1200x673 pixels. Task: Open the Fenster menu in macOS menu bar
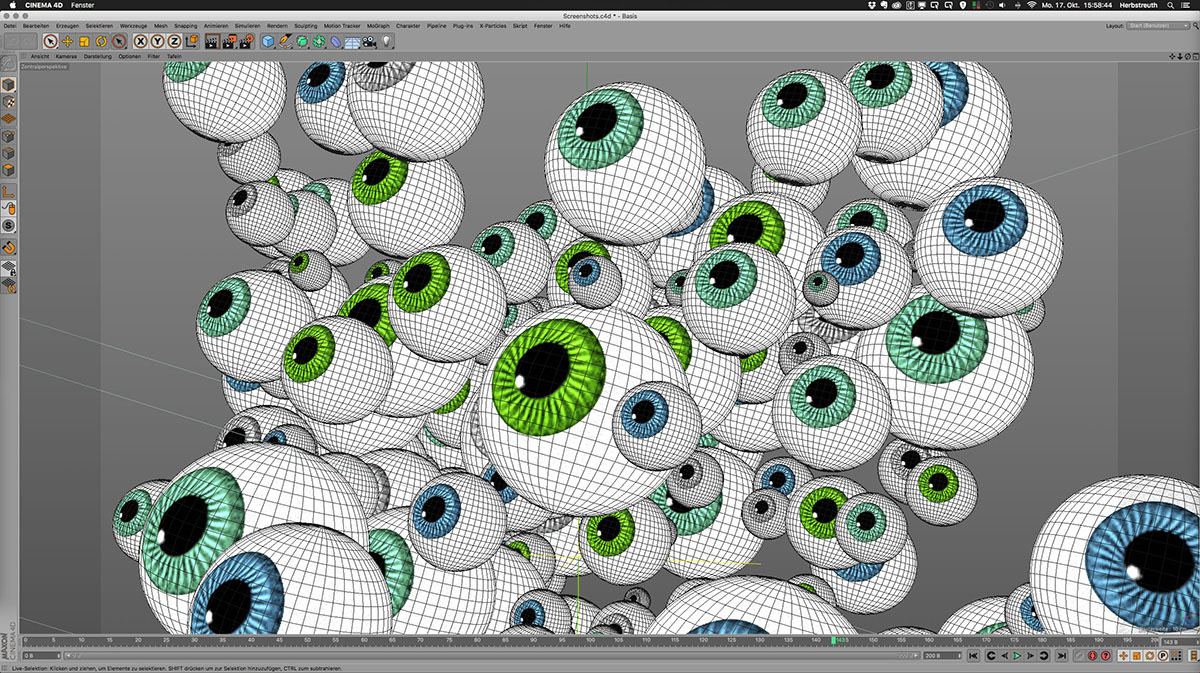click(x=81, y=6)
